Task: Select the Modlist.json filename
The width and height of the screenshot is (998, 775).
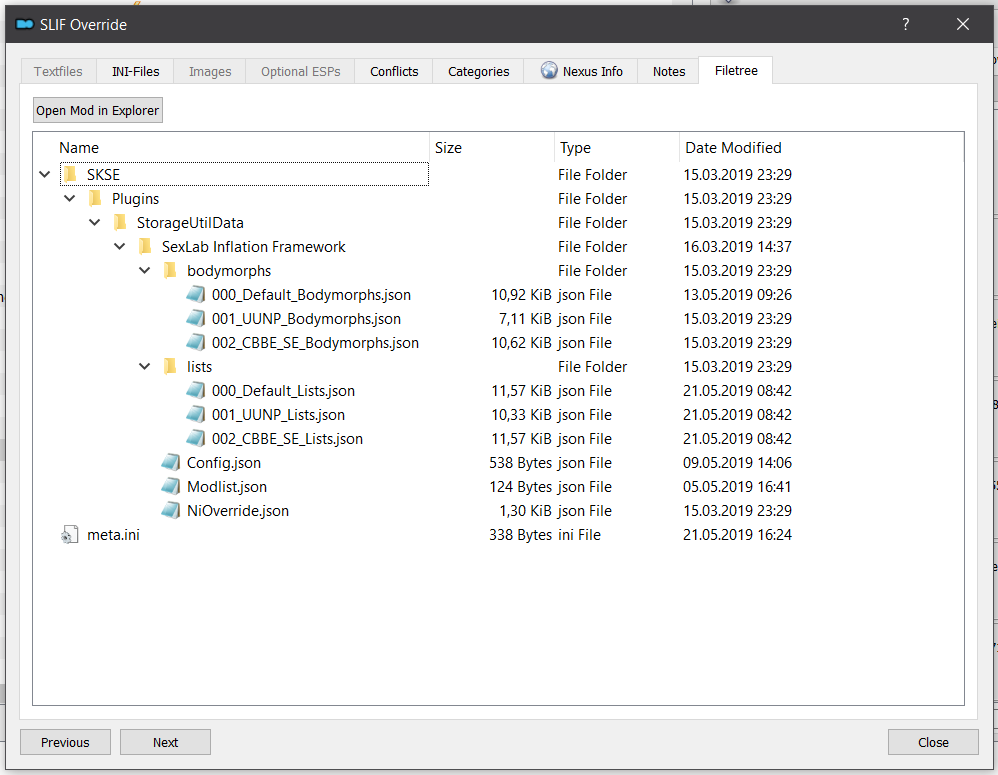Action: (x=227, y=487)
